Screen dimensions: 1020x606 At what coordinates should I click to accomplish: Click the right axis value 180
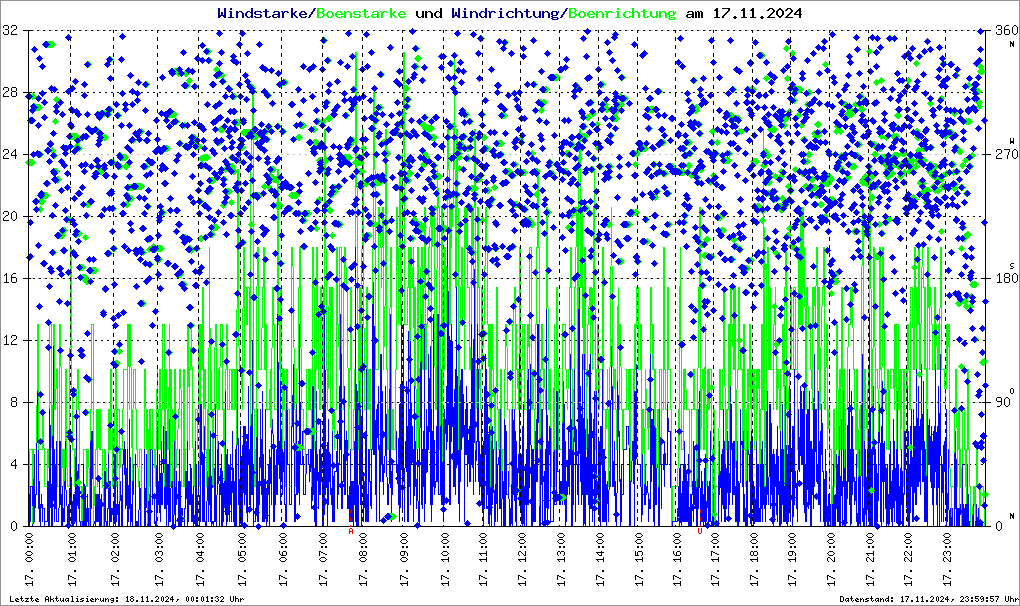coord(1006,278)
